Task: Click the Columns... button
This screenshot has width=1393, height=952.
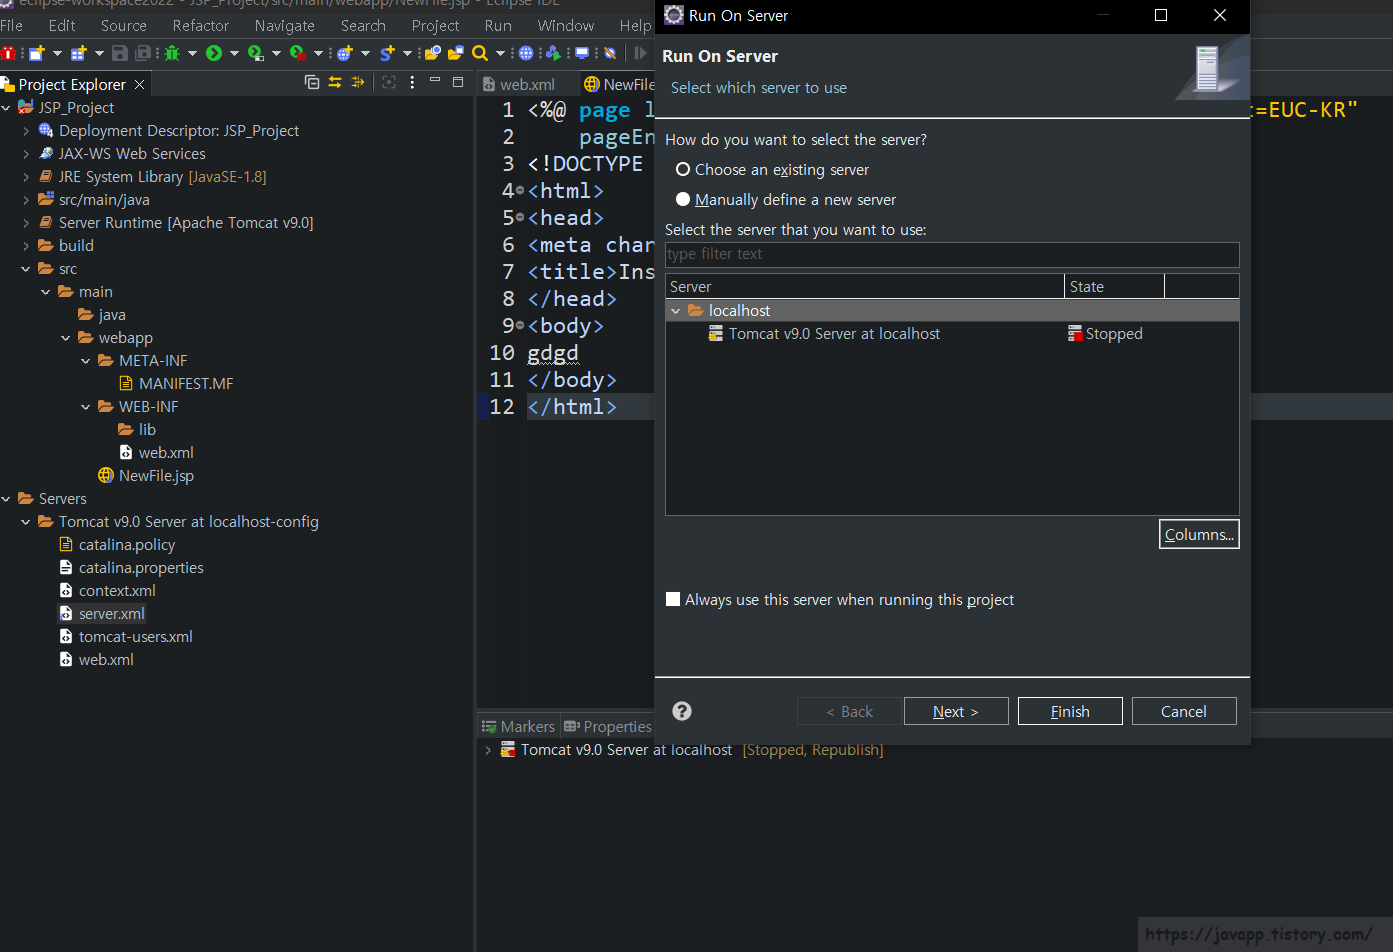Action: point(1199,534)
